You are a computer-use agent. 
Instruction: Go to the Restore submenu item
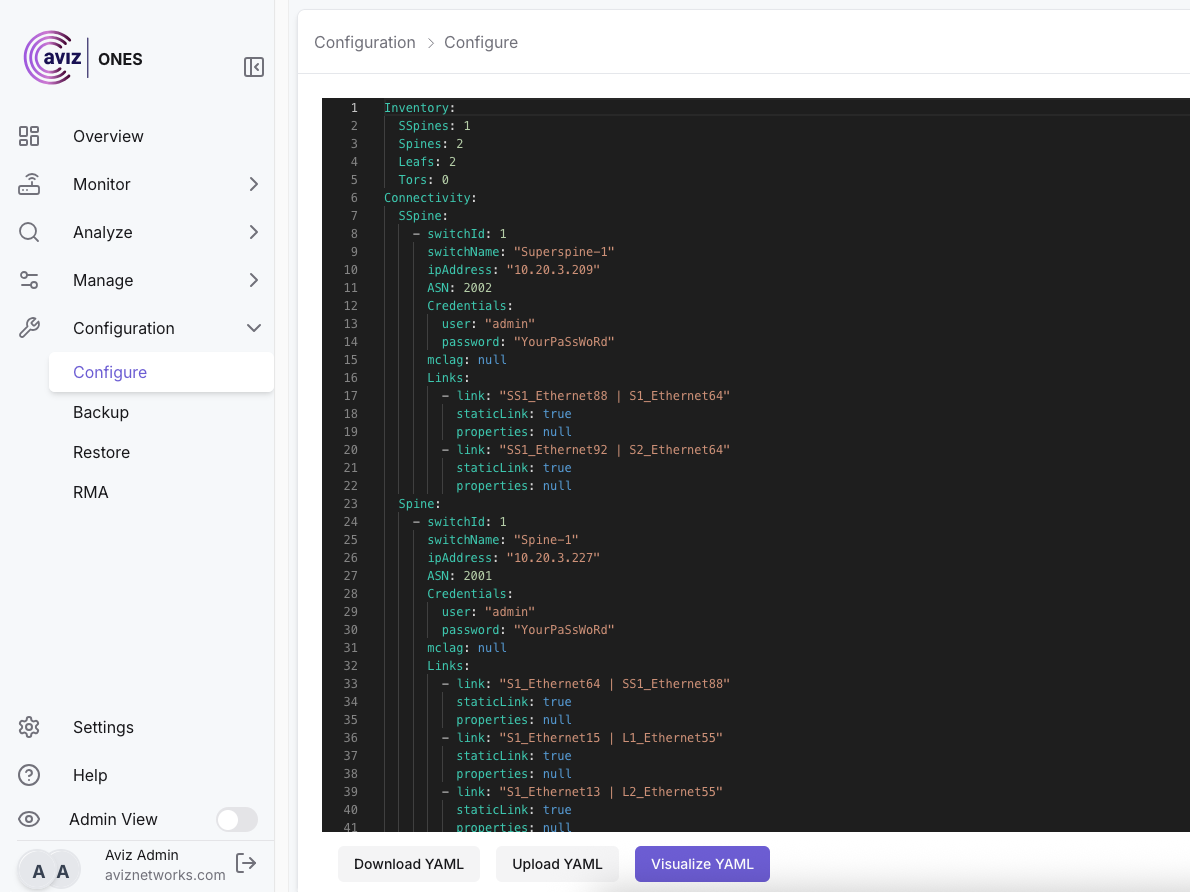tap(102, 452)
